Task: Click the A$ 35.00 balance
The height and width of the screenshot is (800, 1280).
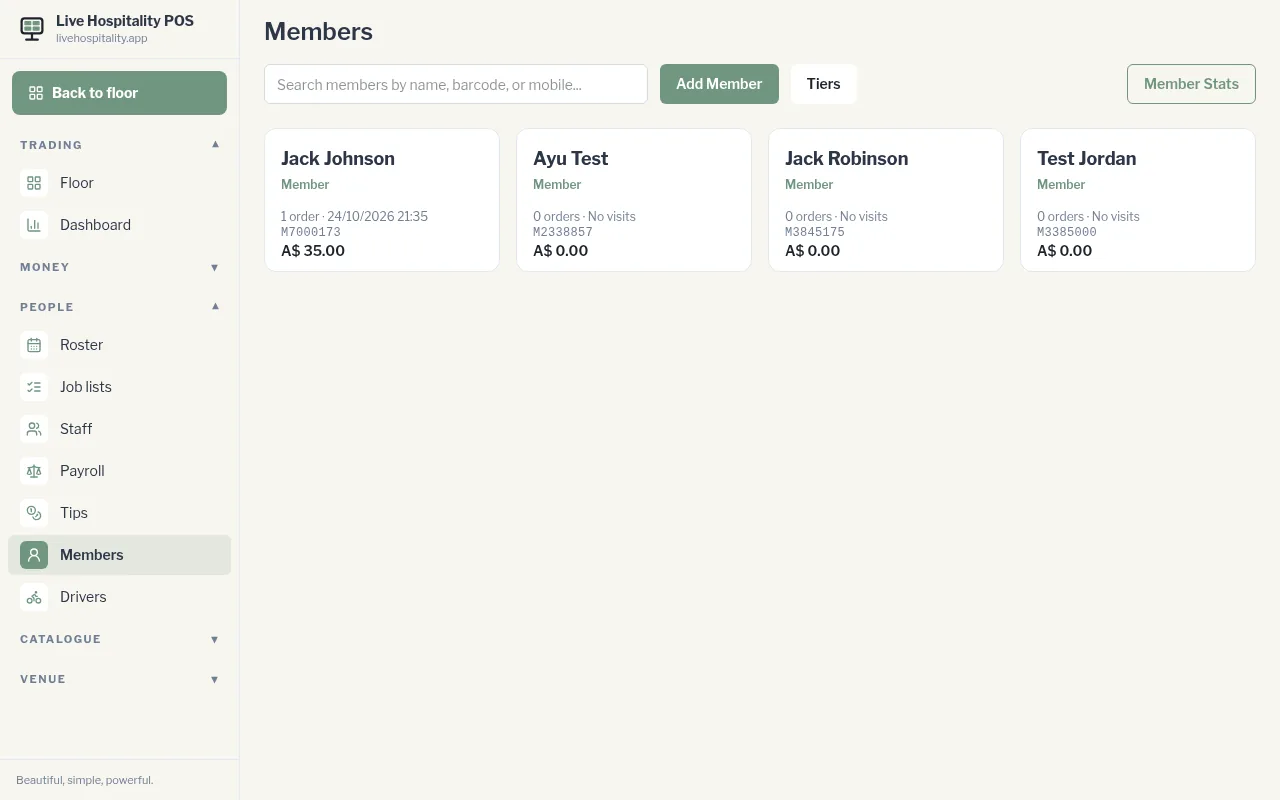Action: tap(313, 251)
